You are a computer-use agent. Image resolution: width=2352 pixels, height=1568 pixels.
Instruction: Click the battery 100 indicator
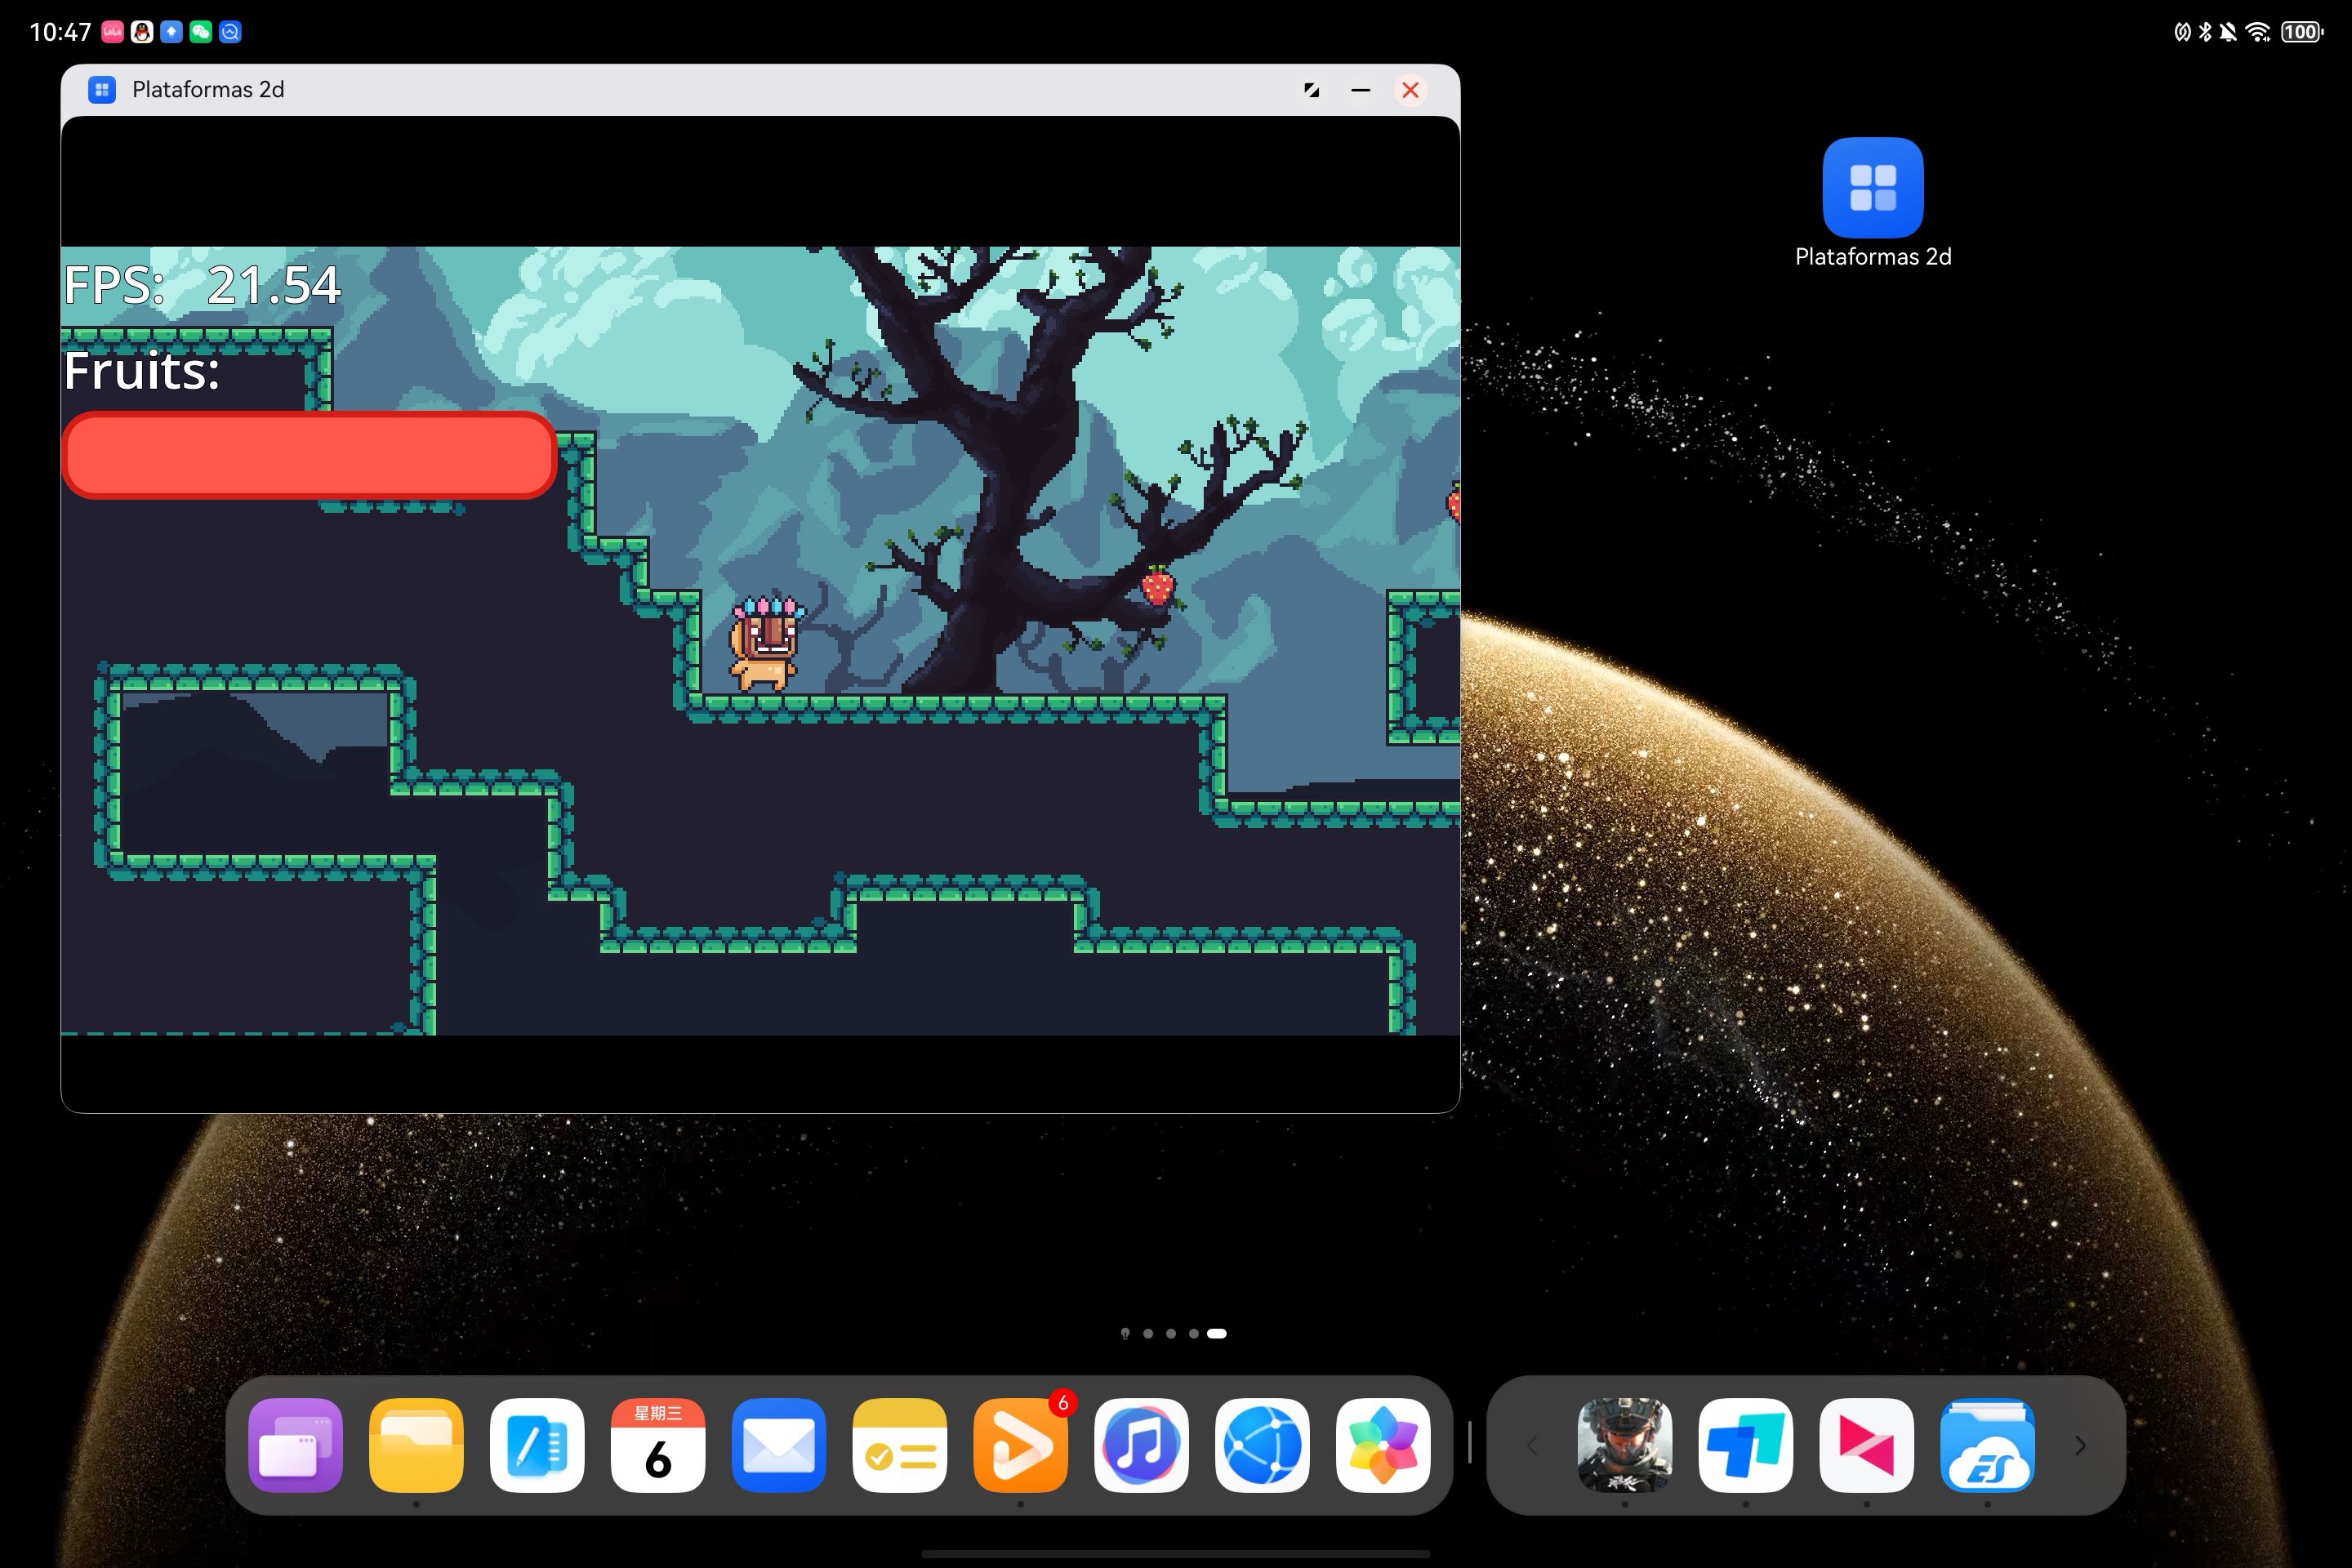2301,32
